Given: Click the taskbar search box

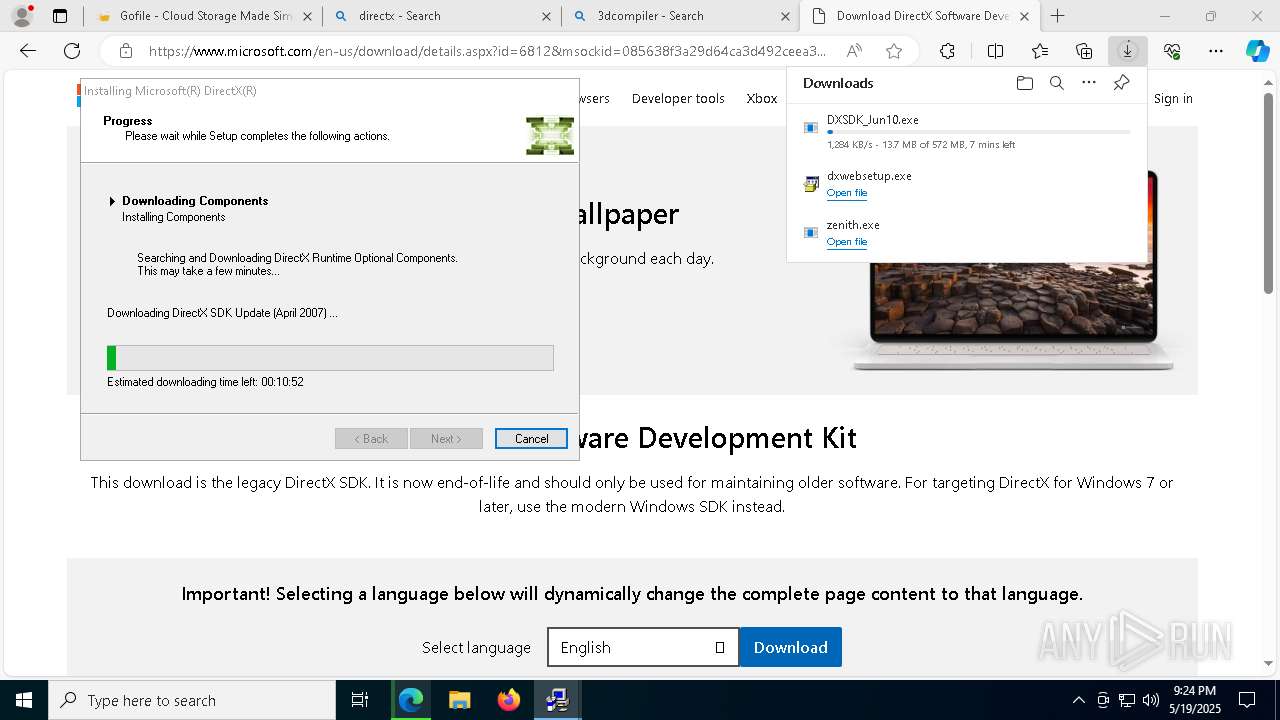Looking at the screenshot, I should pos(192,700).
